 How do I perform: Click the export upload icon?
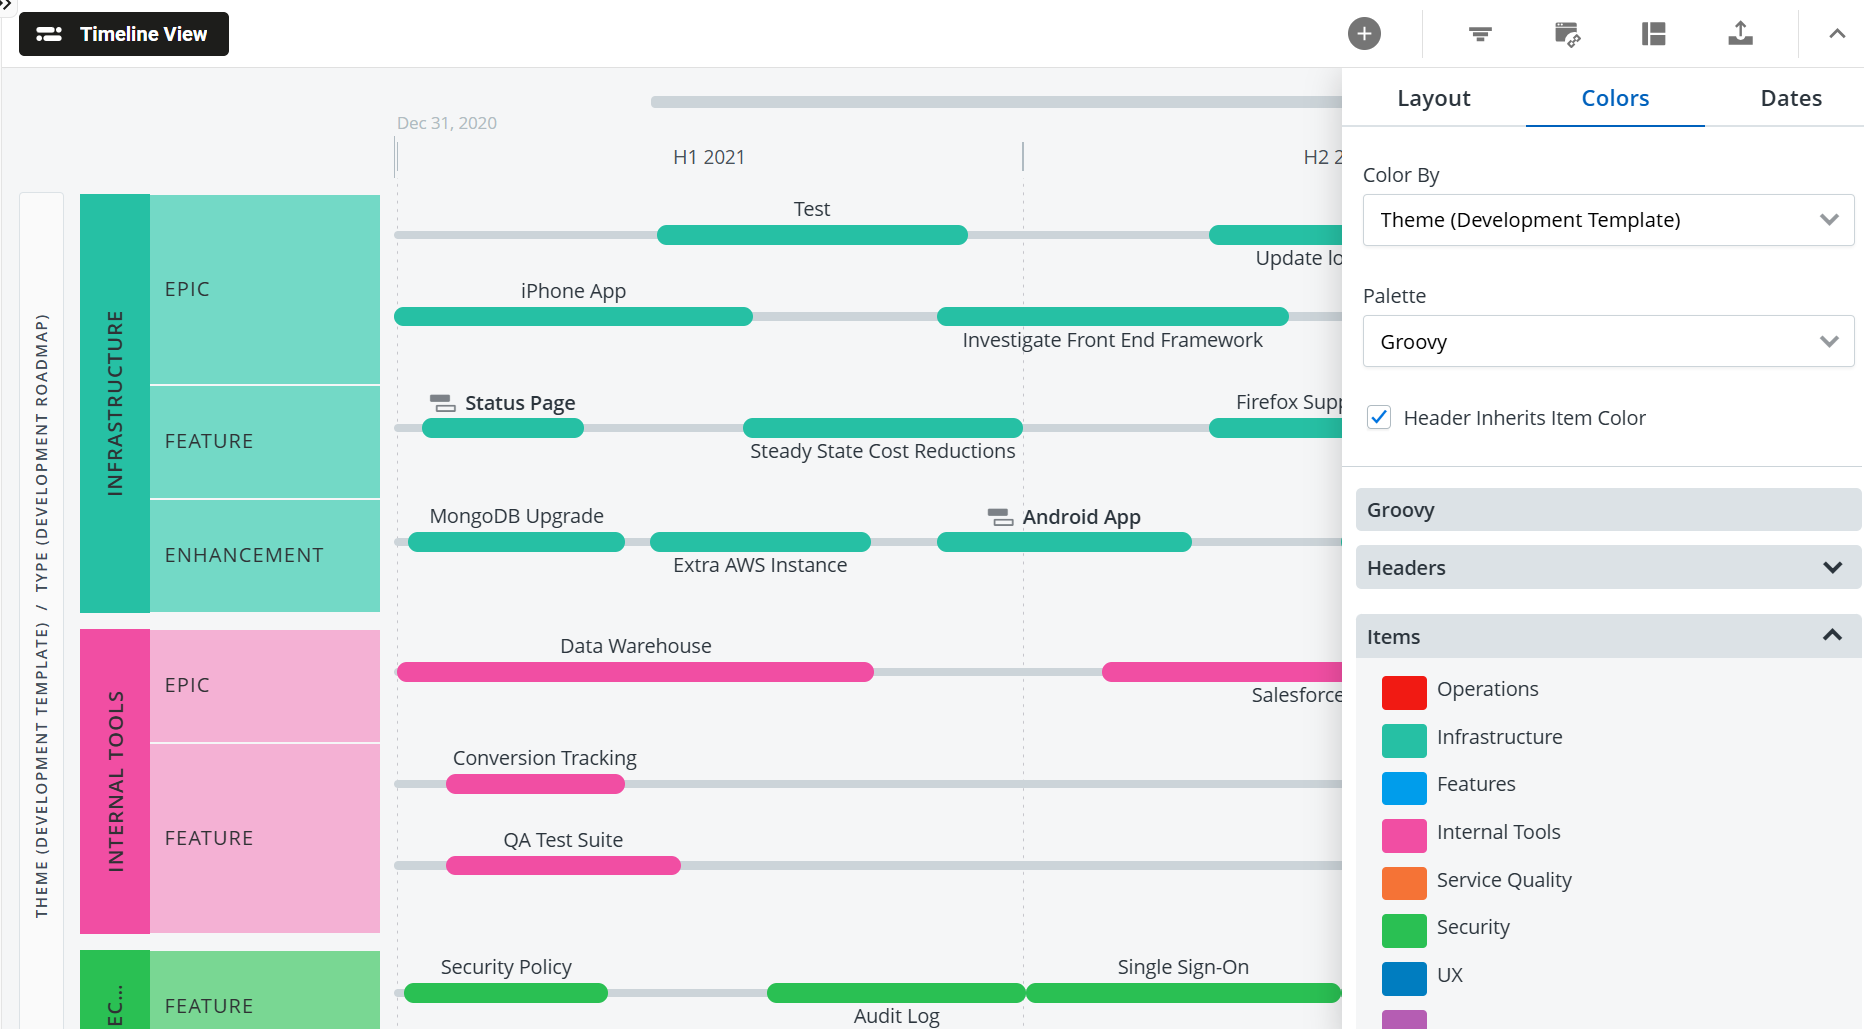1740,34
